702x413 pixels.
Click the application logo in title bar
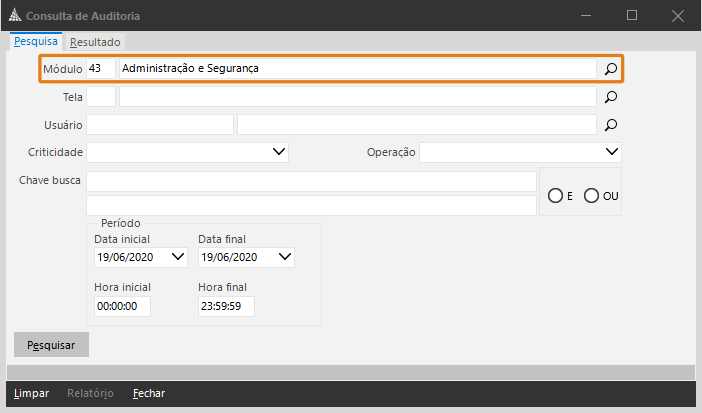coord(13,15)
